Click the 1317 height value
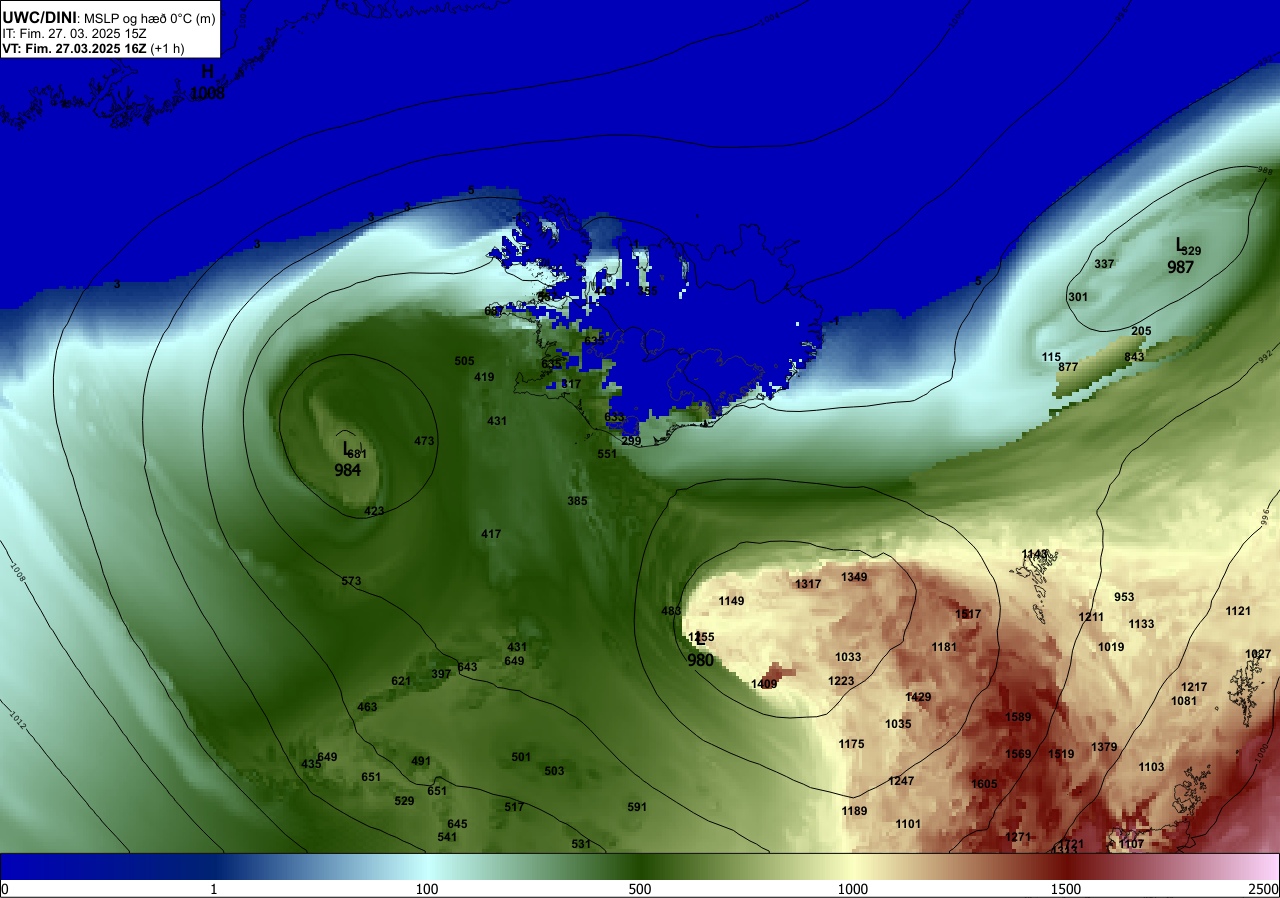 808,584
